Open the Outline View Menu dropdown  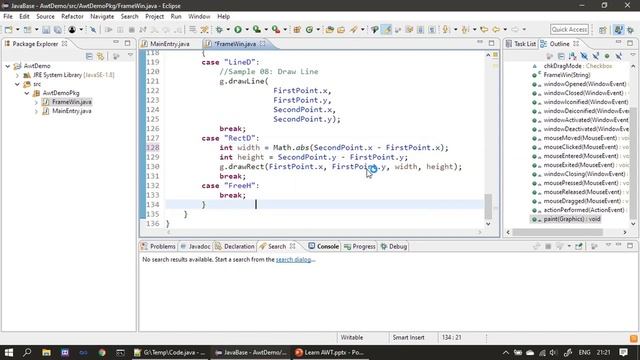click(x=632, y=55)
